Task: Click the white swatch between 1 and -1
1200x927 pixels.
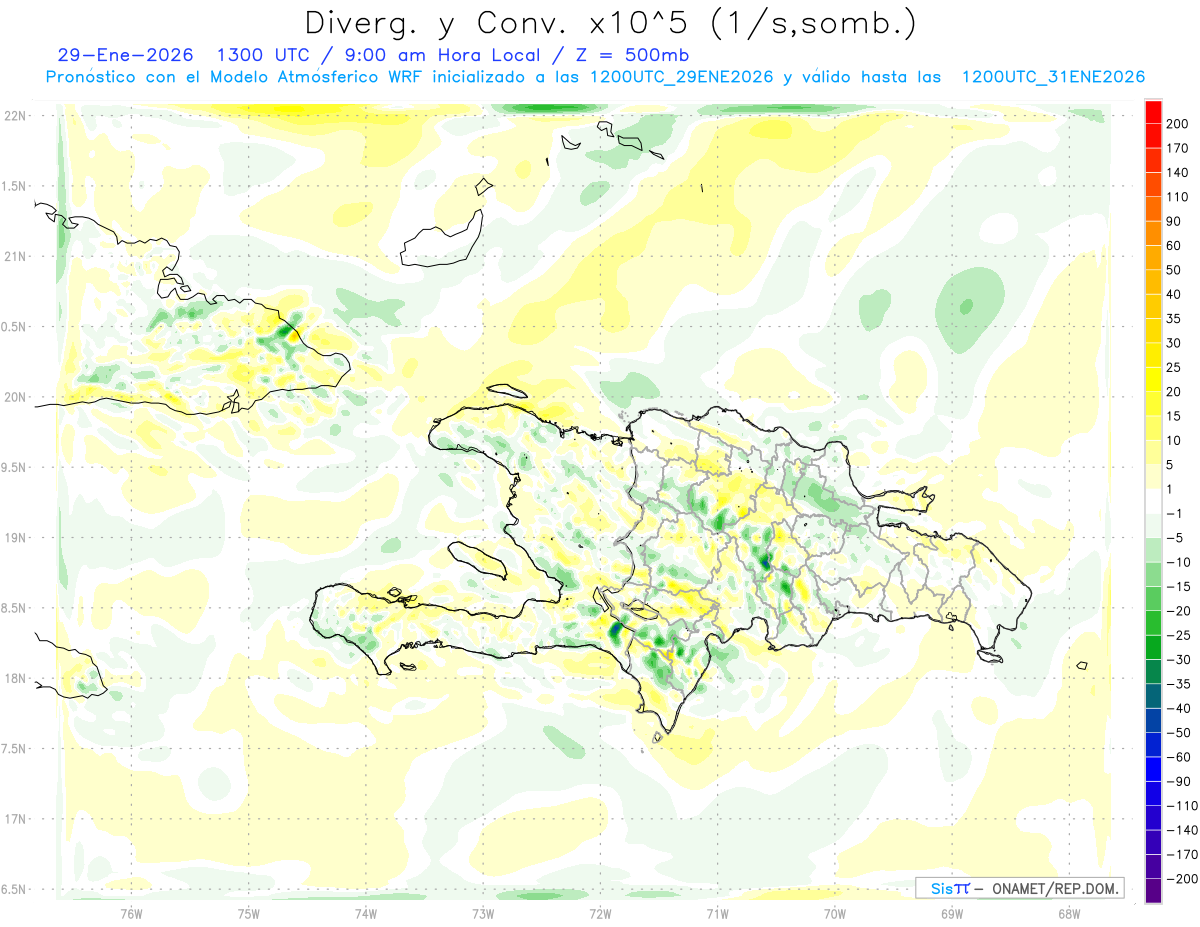Action: point(1153,500)
